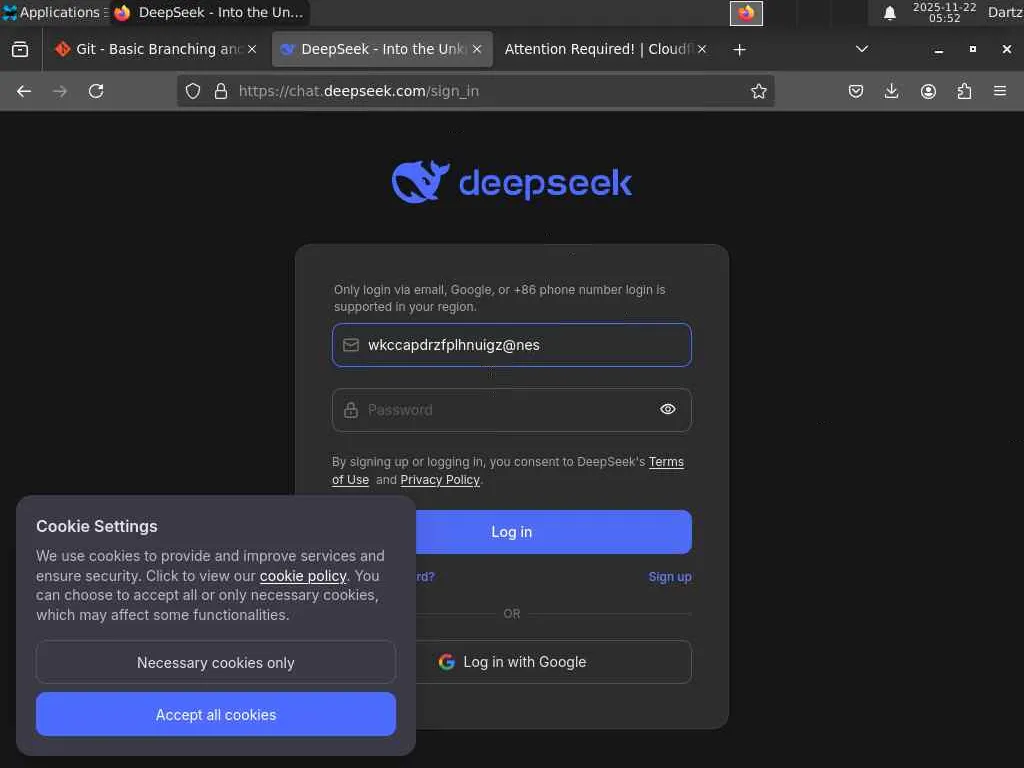Go forward to the next page
Image resolution: width=1024 pixels, height=768 pixels.
[60, 91]
